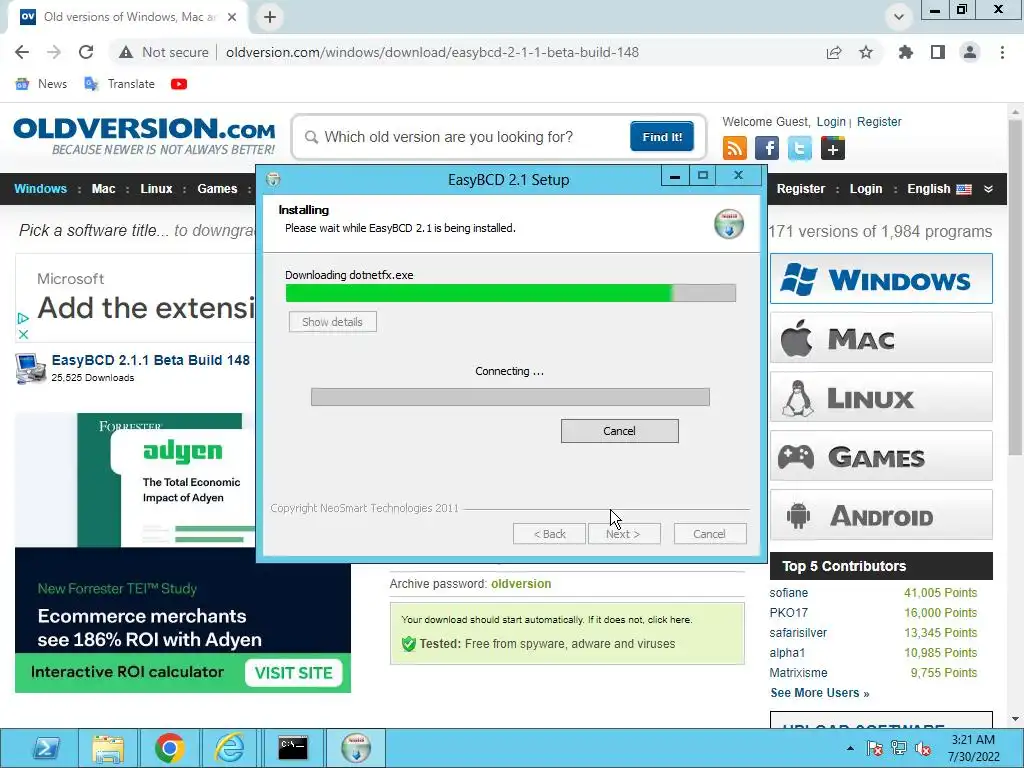Open the Chrome profile avatar

[x=970, y=52]
